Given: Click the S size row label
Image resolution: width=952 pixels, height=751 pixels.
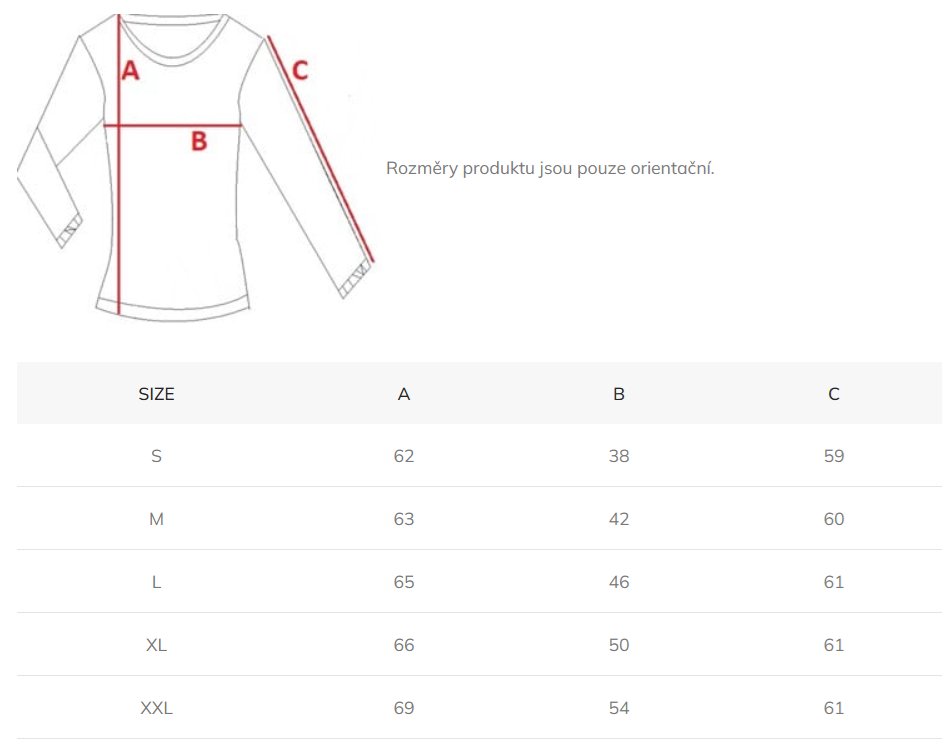Looking at the screenshot, I should pos(157,456).
